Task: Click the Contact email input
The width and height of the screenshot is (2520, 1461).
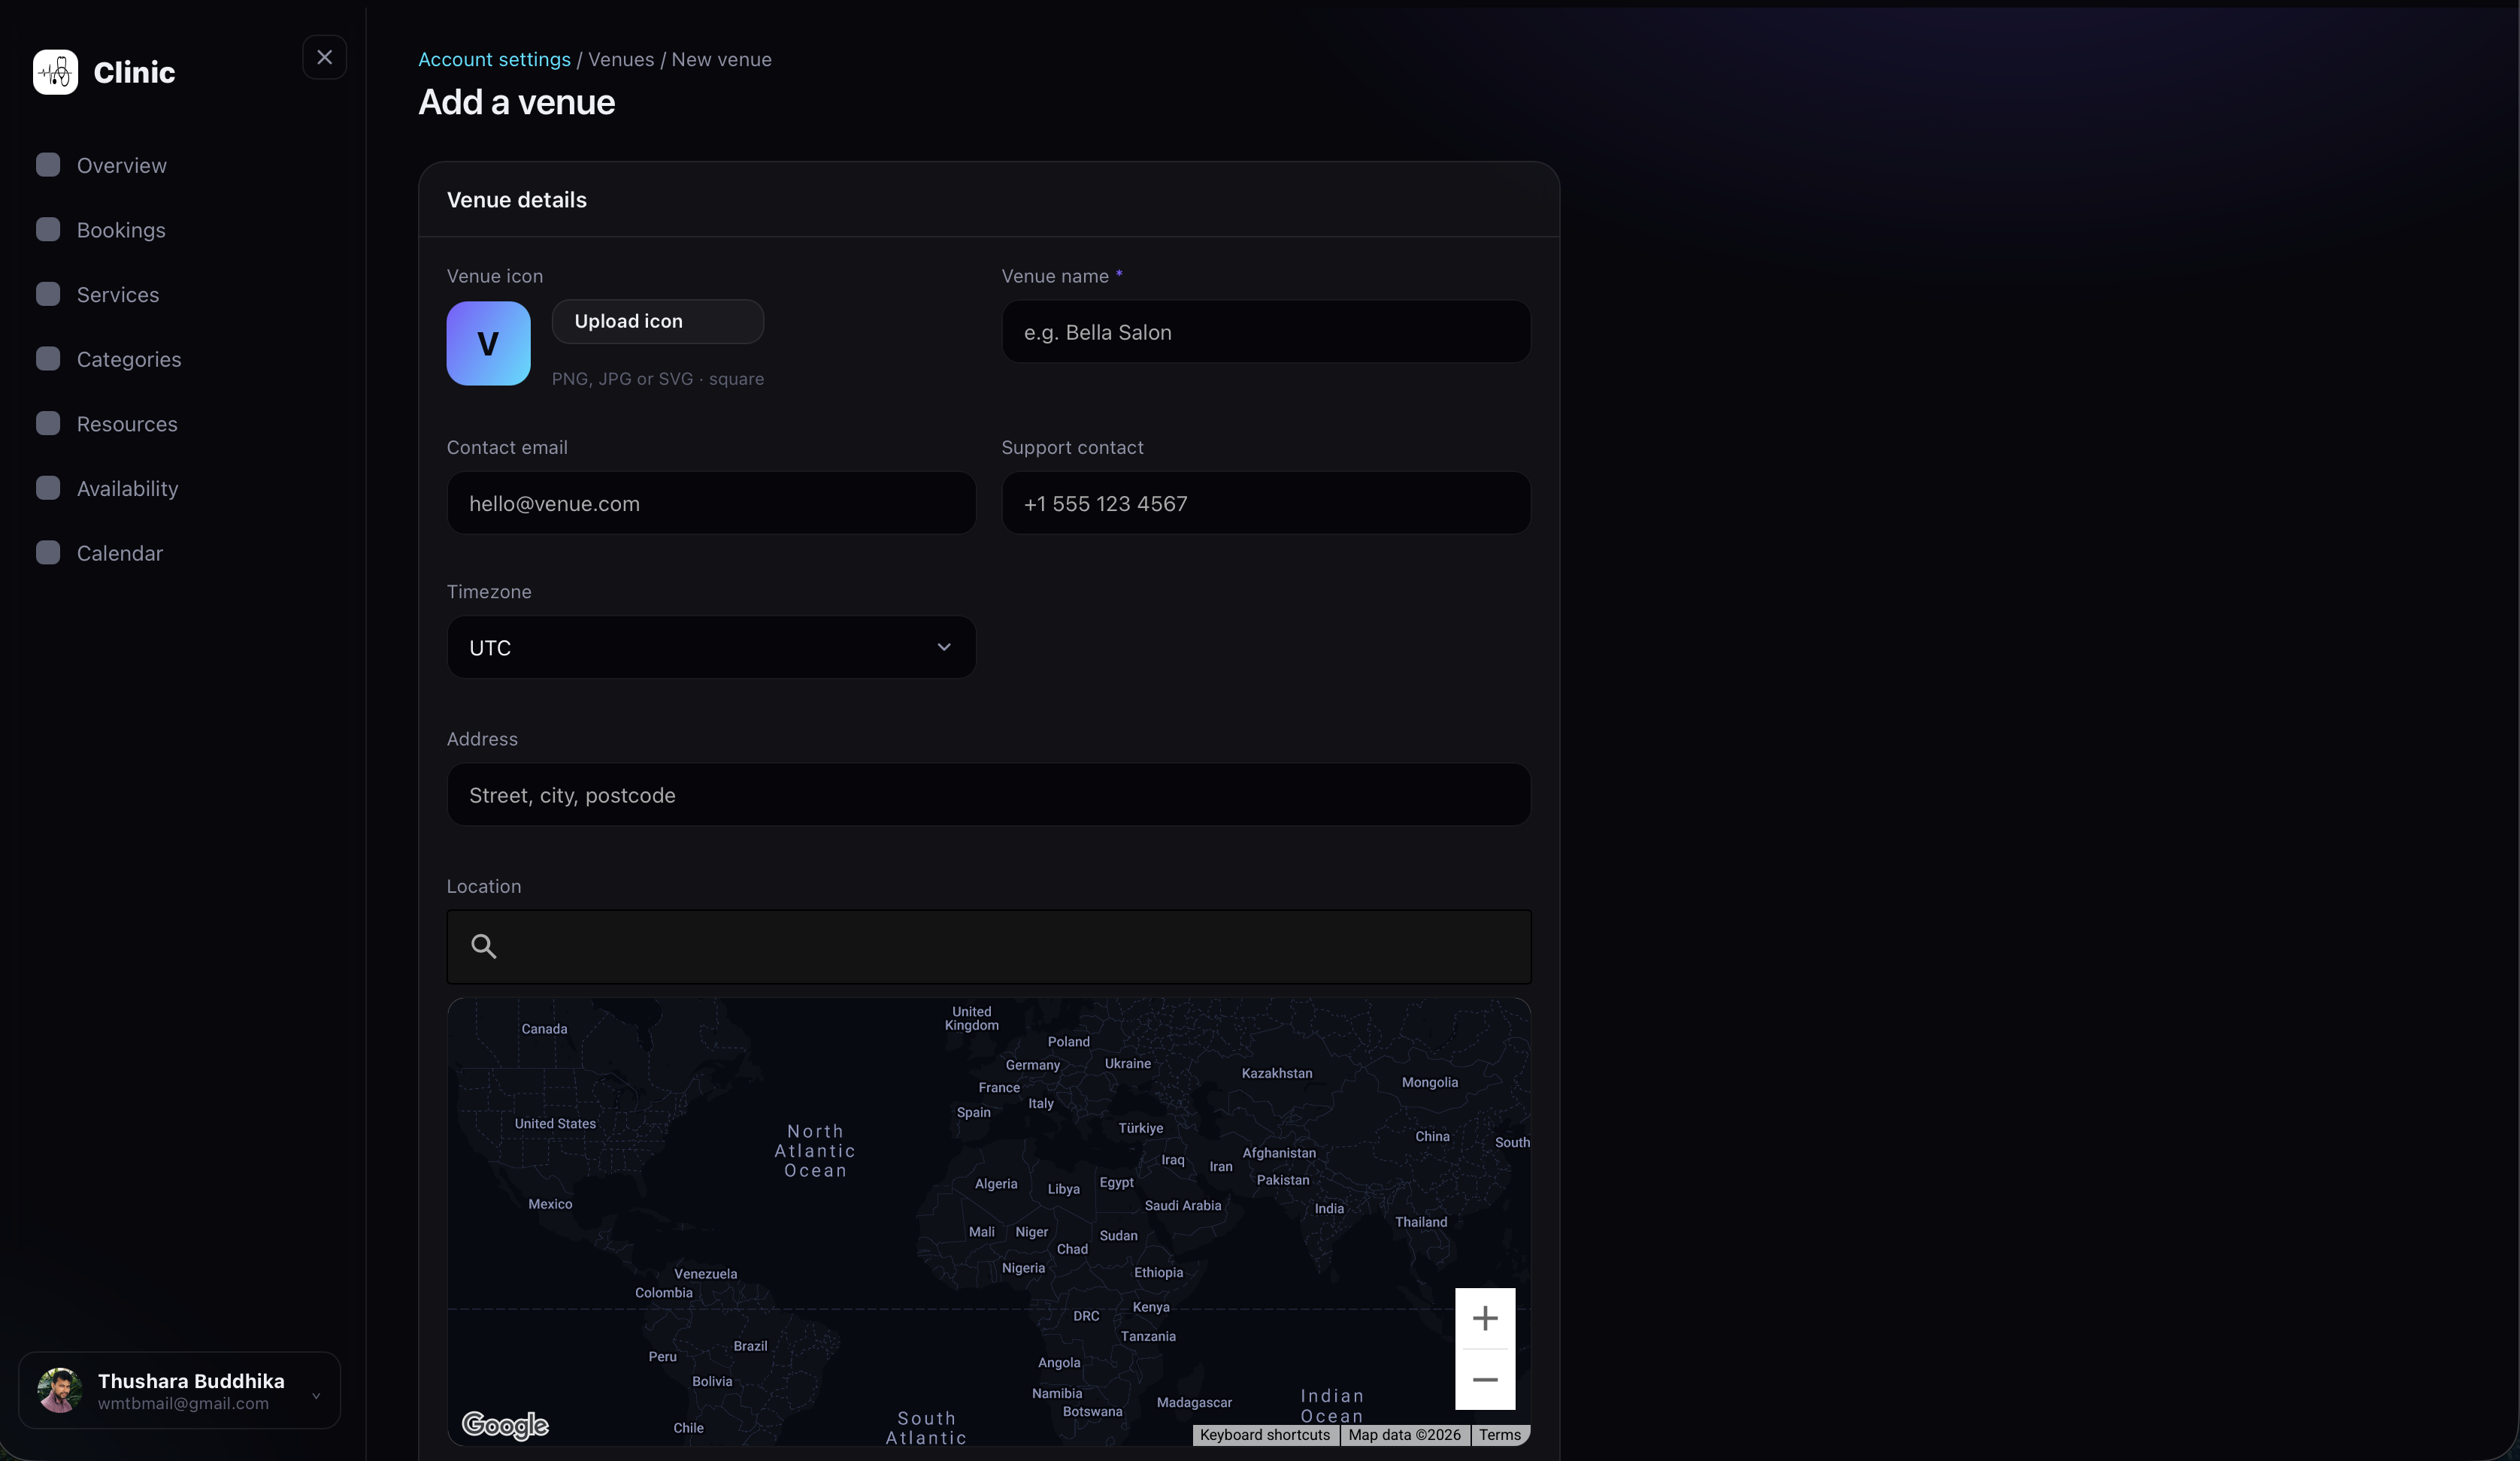Action: coord(711,503)
